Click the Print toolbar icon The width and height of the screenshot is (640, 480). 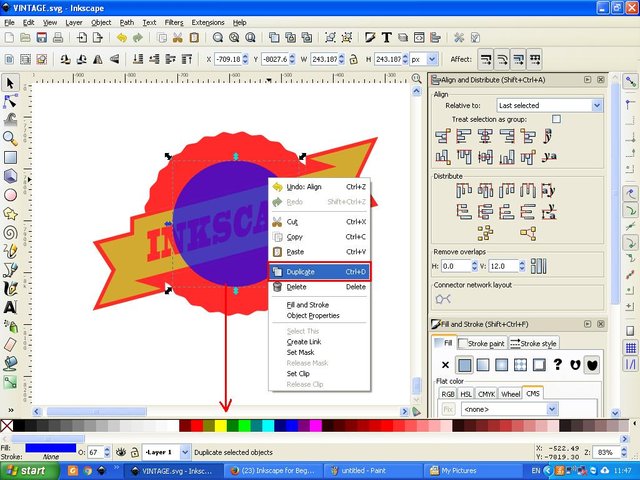point(58,38)
